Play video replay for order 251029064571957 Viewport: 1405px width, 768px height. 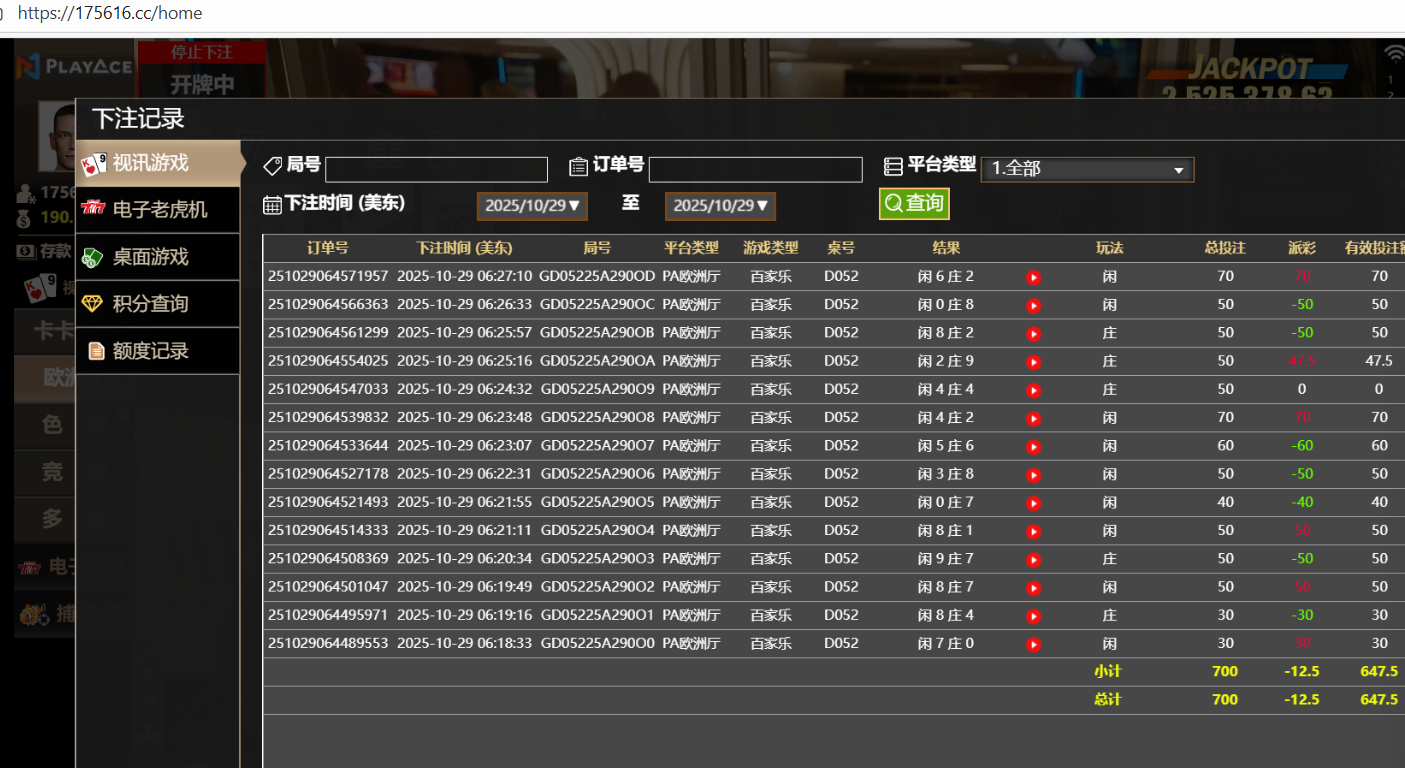[1033, 277]
